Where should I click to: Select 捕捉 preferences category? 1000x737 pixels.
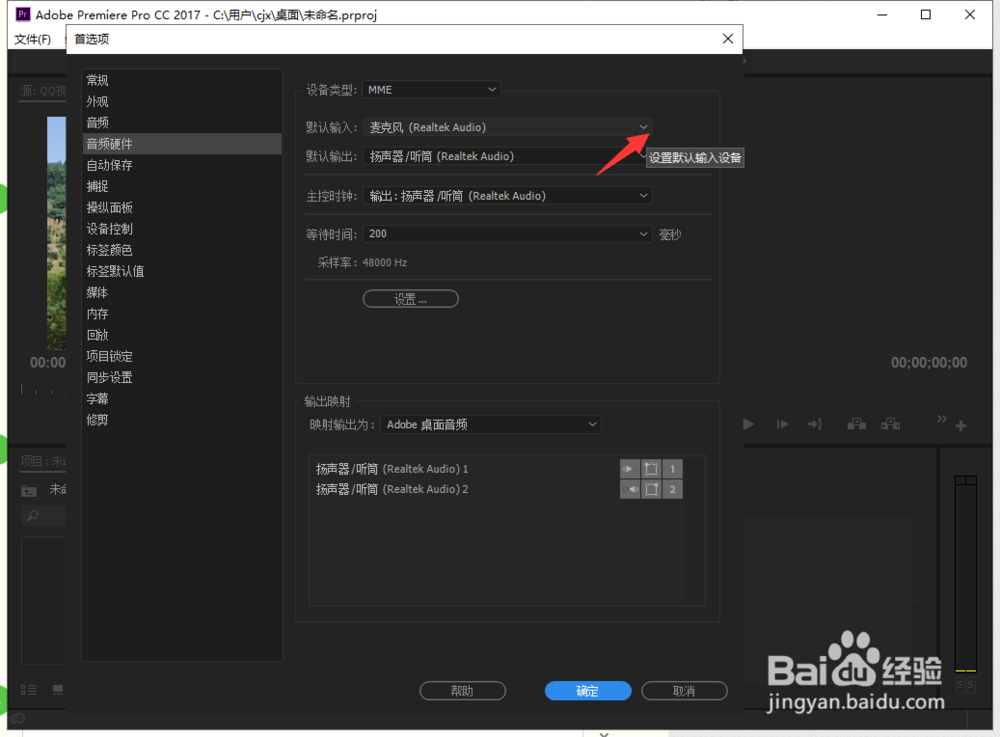[x=182, y=186]
